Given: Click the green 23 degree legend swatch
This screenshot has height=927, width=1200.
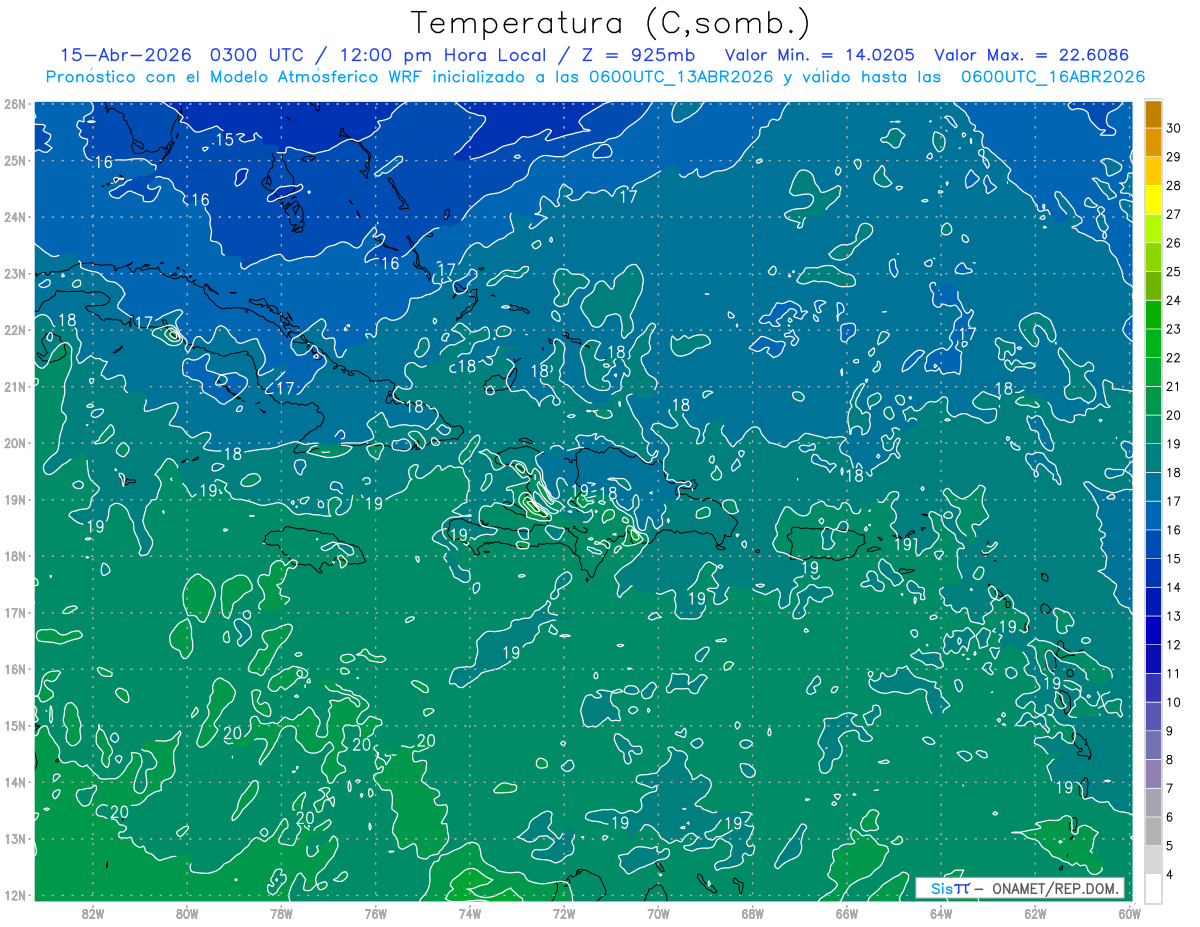Looking at the screenshot, I should (1153, 314).
